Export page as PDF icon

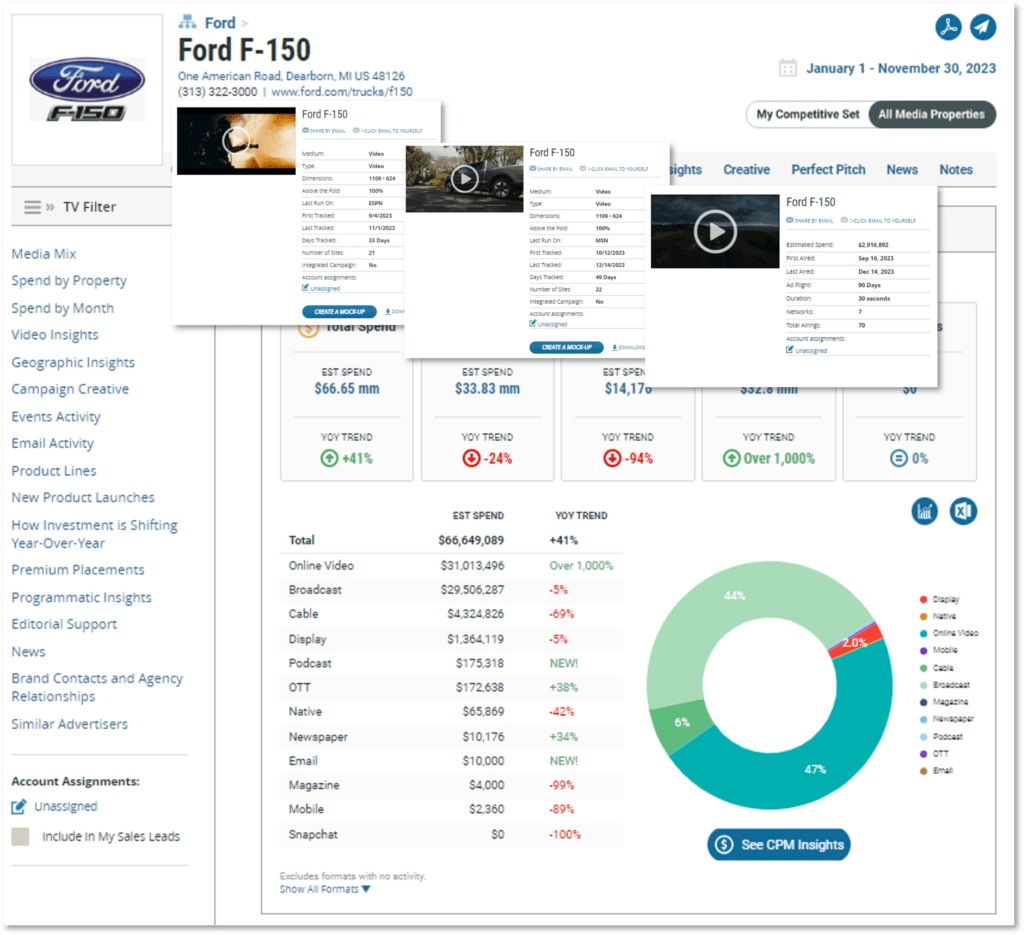point(948,27)
